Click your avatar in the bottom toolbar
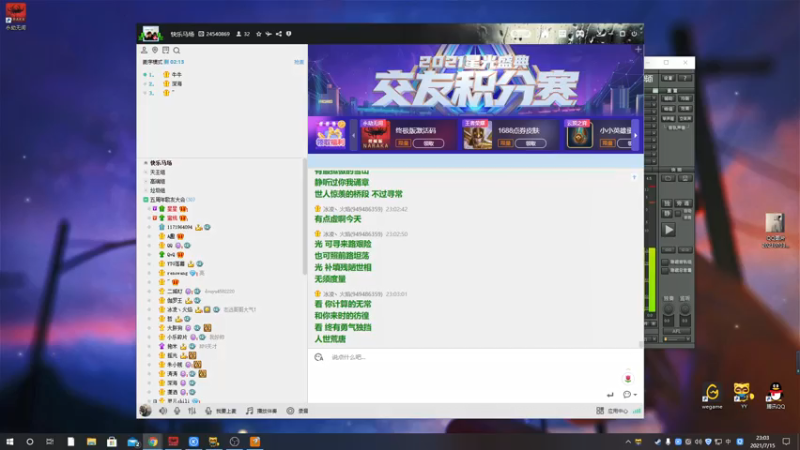 145,410
